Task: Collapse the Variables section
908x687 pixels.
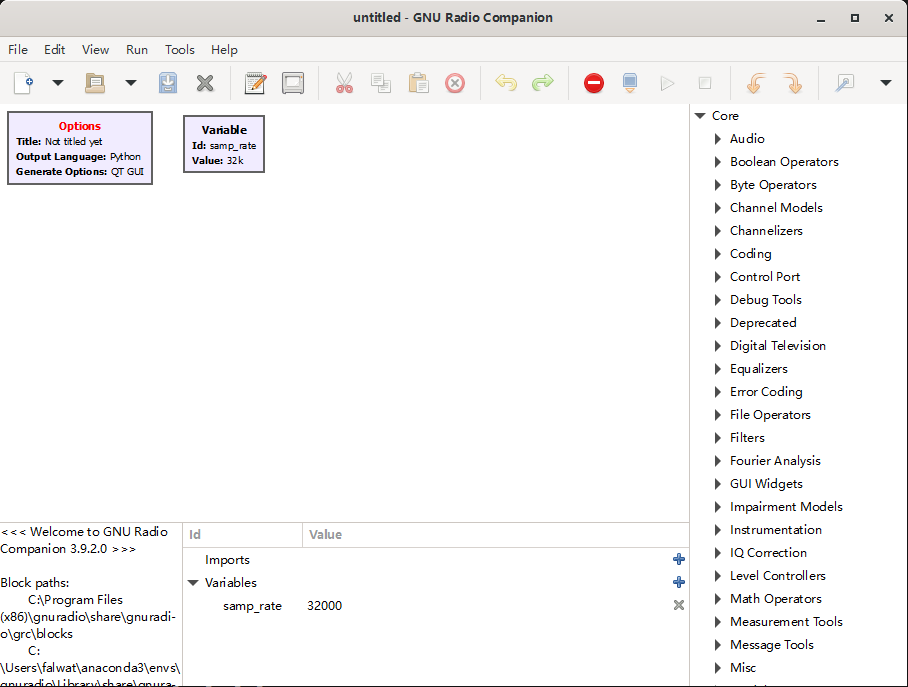Action: coord(193,583)
